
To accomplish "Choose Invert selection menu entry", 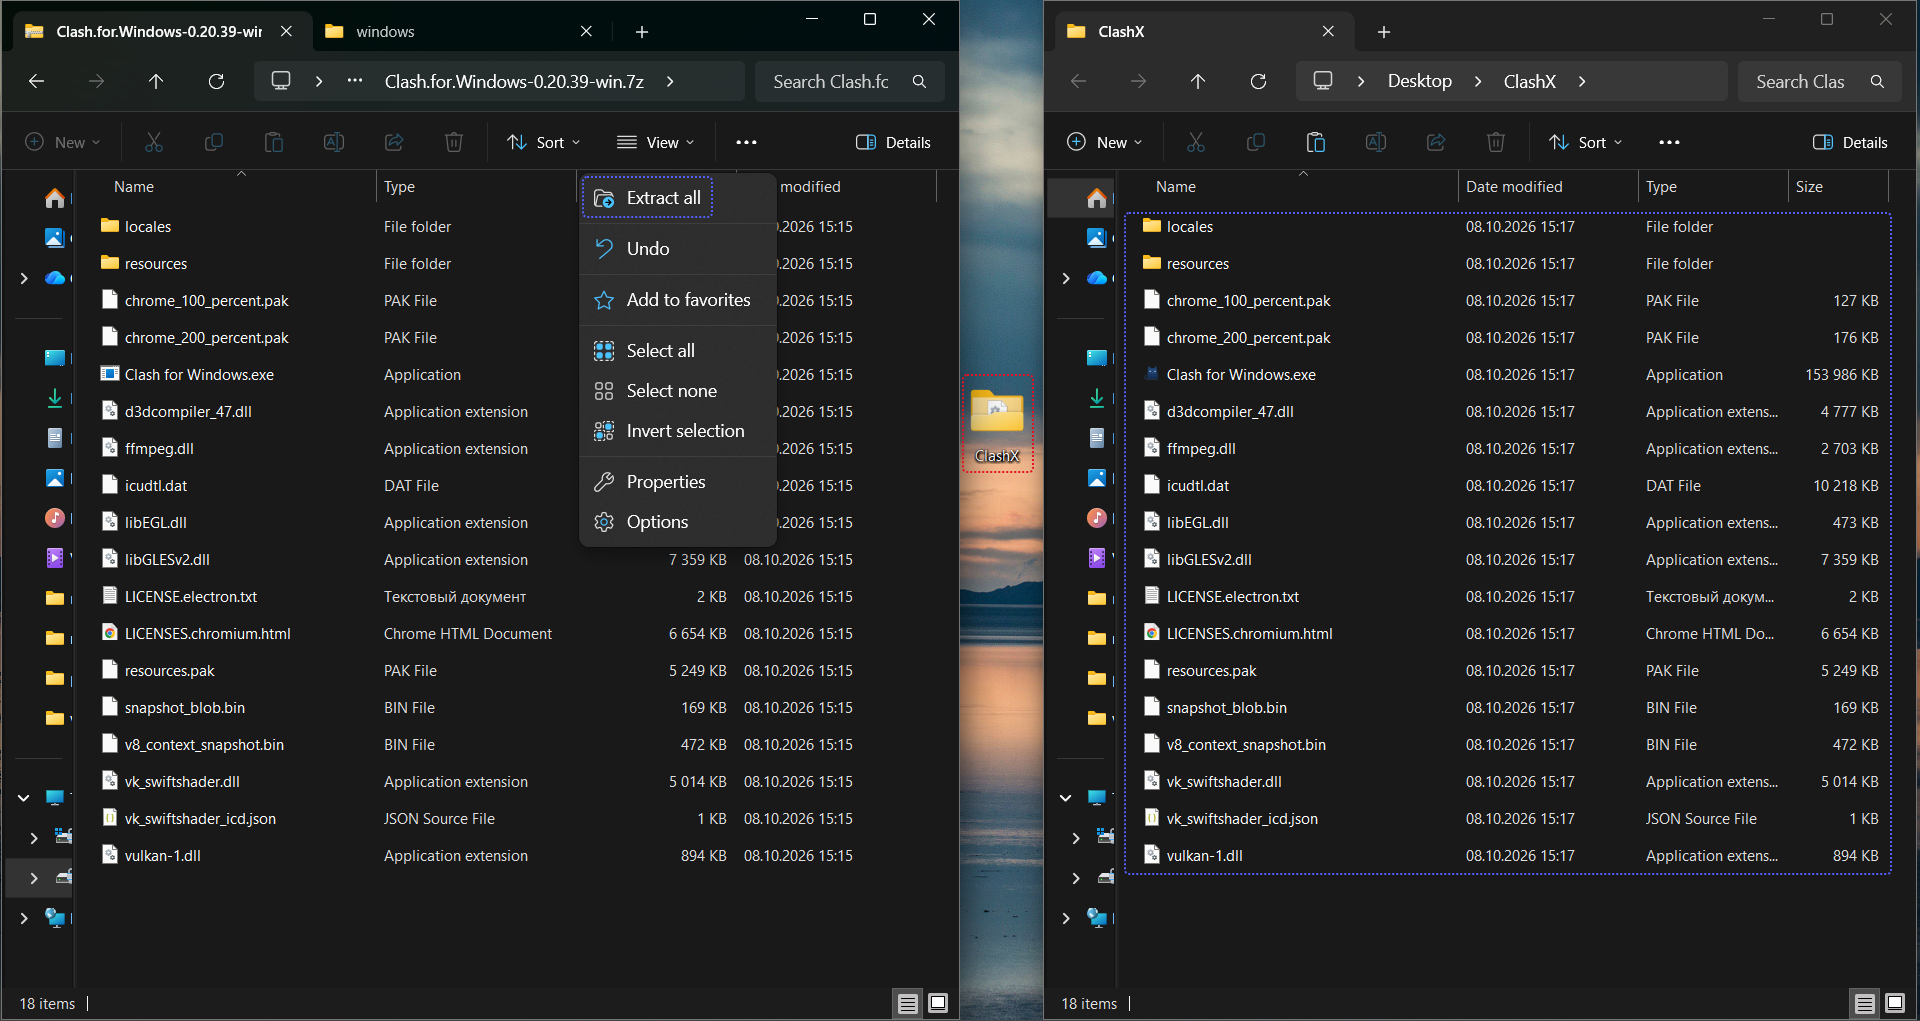I will tap(678, 431).
